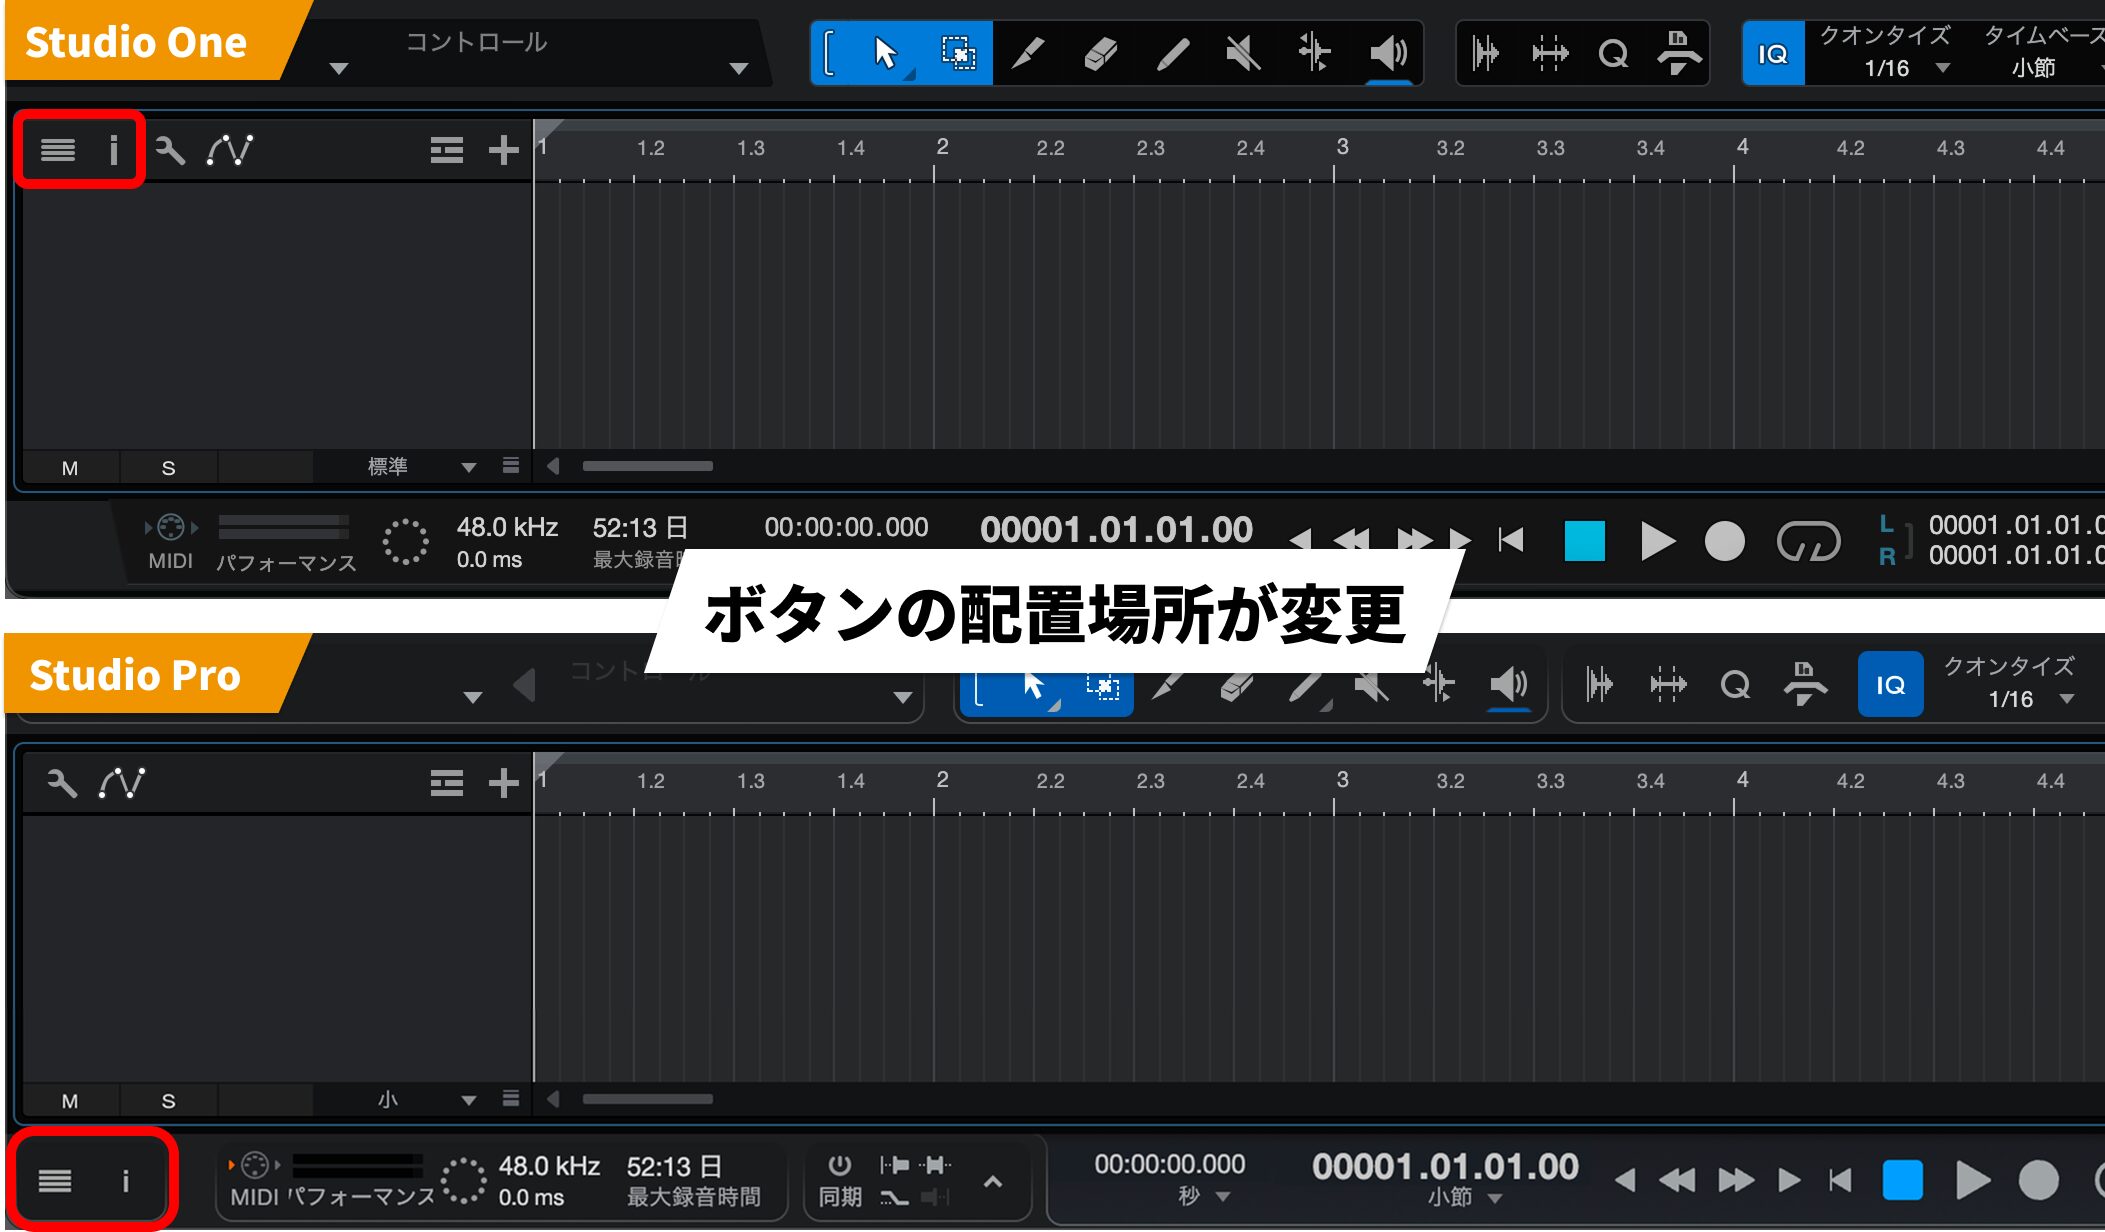The height and width of the screenshot is (1232, 2105).
Task: Toggle the loop button in Studio One transport
Action: point(1807,542)
